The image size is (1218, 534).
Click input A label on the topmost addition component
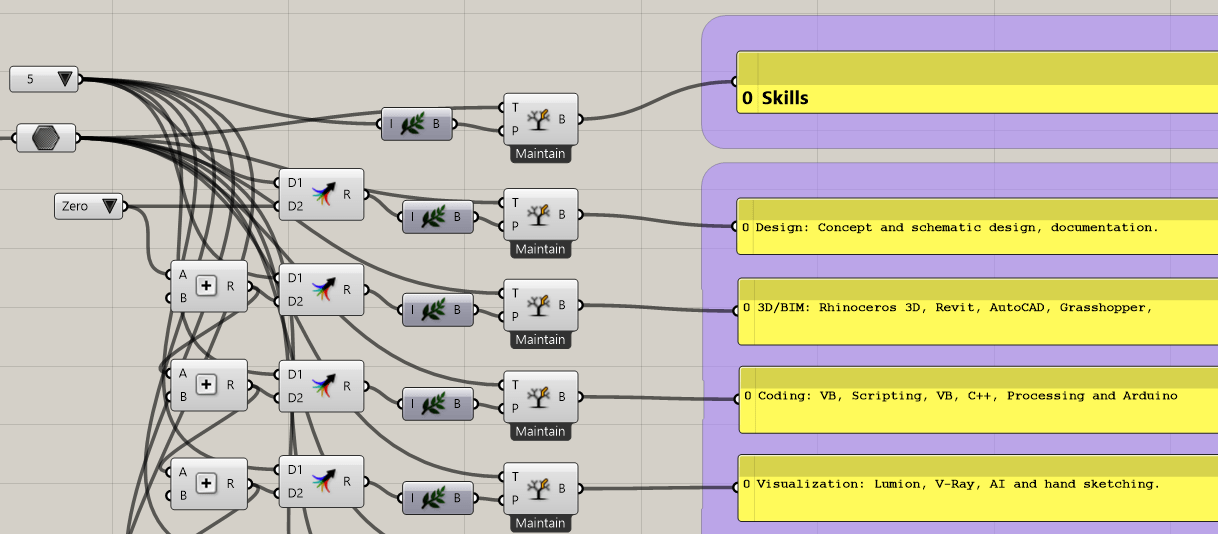click(182, 275)
